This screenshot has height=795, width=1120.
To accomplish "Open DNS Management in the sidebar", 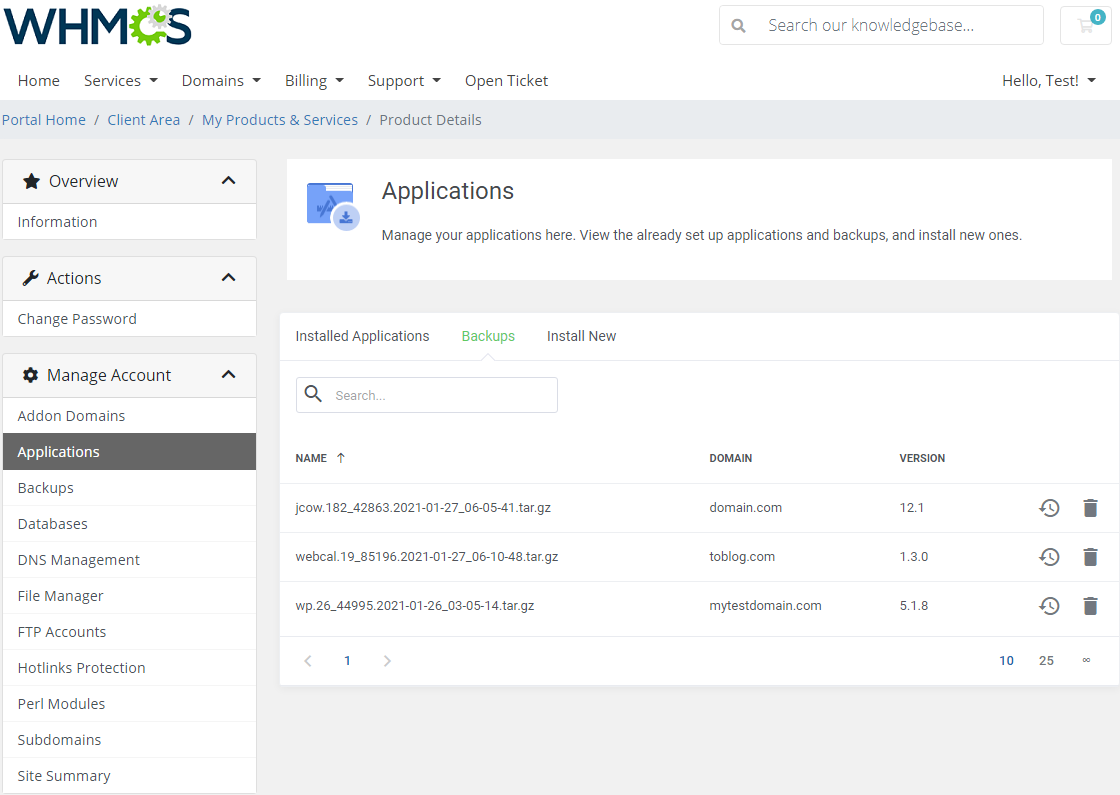I will [129, 560].
